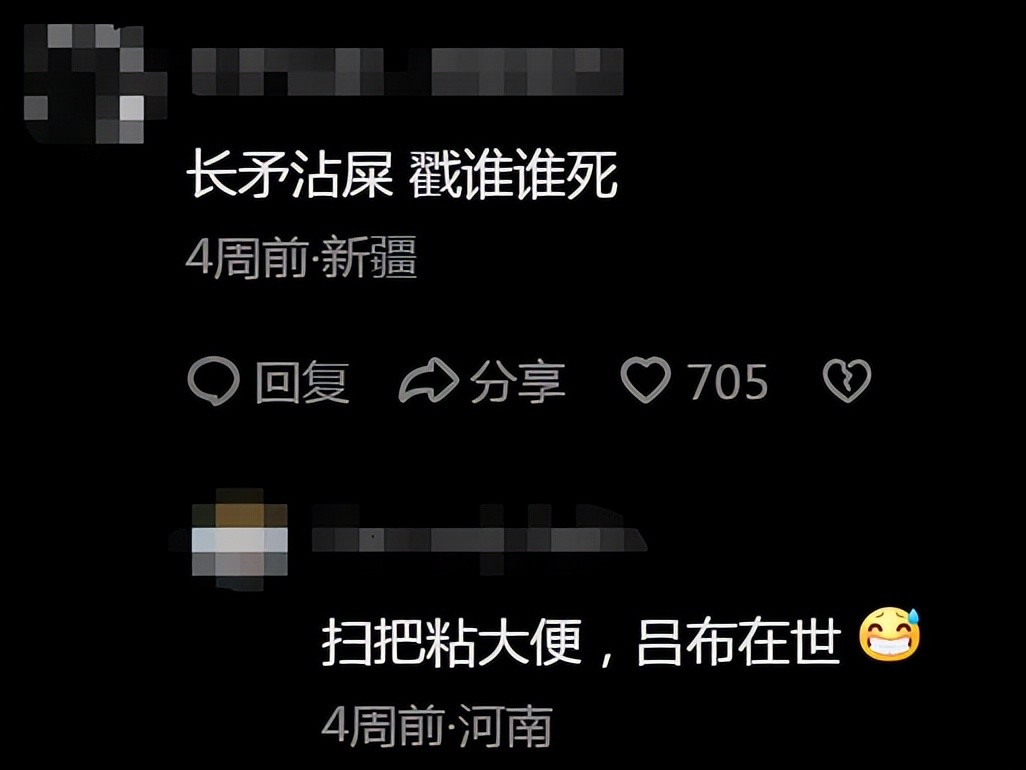The image size is (1026, 770).
Task: Click the comment text 长矛沾屎 戳谁谁死
Action: 402,174
